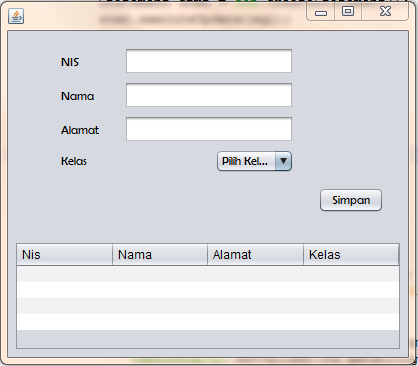Click the NIS label text
Image resolution: width=418 pixels, height=366 pixels.
[70, 62]
